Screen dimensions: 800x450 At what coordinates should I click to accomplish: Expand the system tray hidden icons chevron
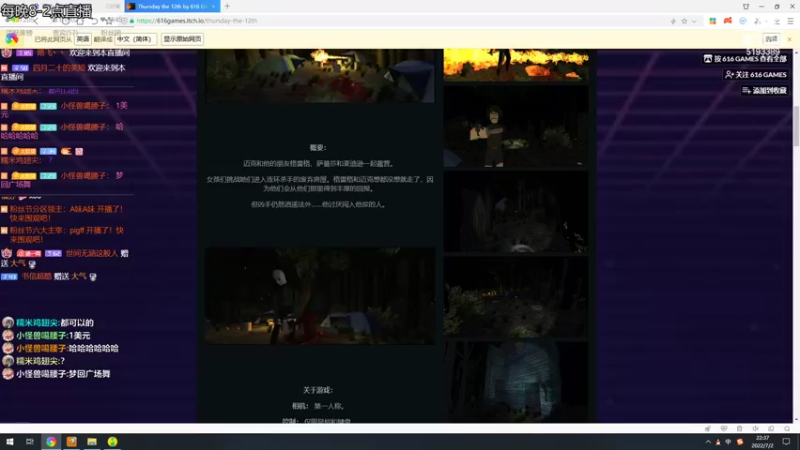(708, 442)
